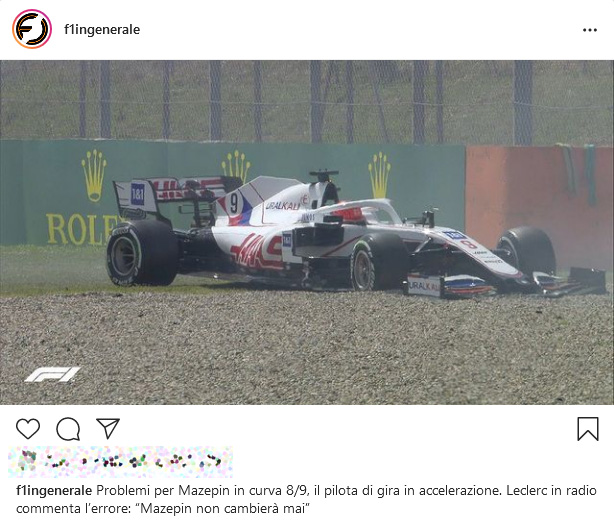Click the car's front wing with Uralkali logo
The image size is (614, 532).
[x=505, y=284]
